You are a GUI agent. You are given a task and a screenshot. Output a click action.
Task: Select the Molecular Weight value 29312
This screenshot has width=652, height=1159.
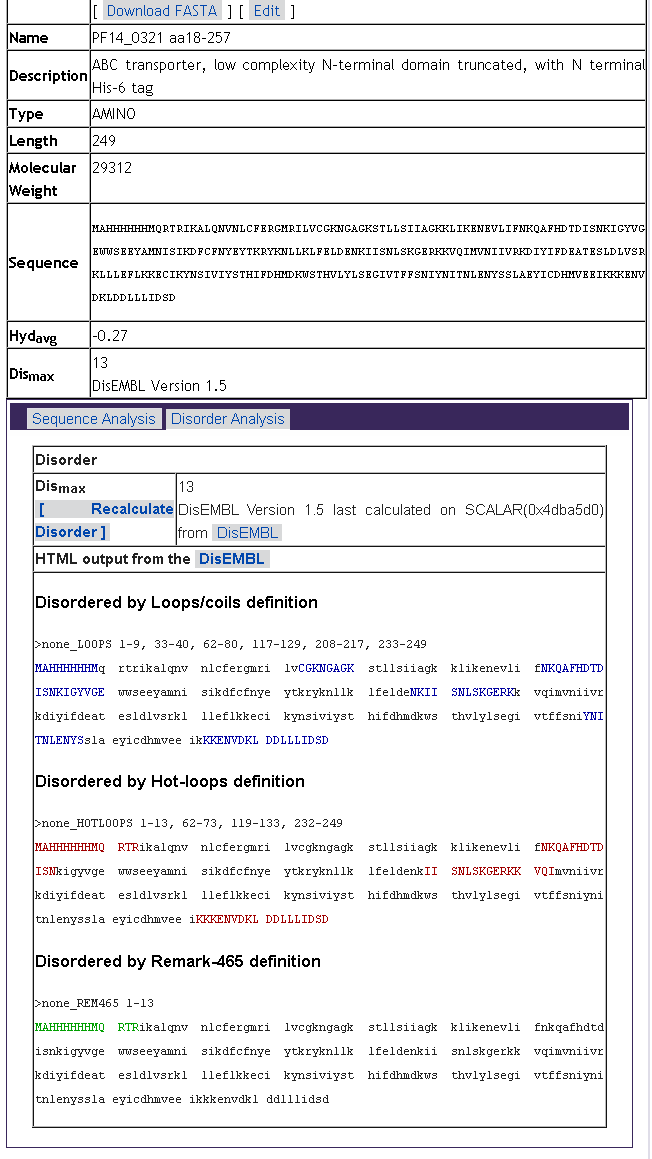[112, 168]
